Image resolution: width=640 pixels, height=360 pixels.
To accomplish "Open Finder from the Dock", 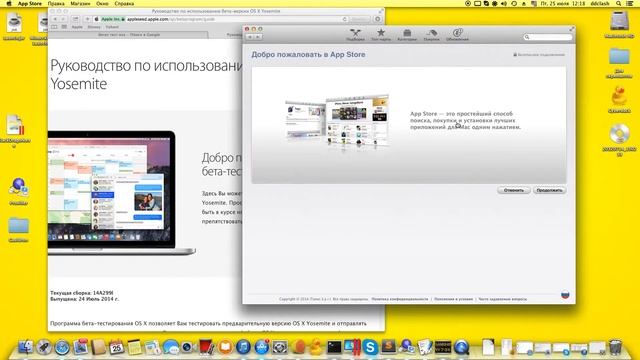I will click(26, 347).
